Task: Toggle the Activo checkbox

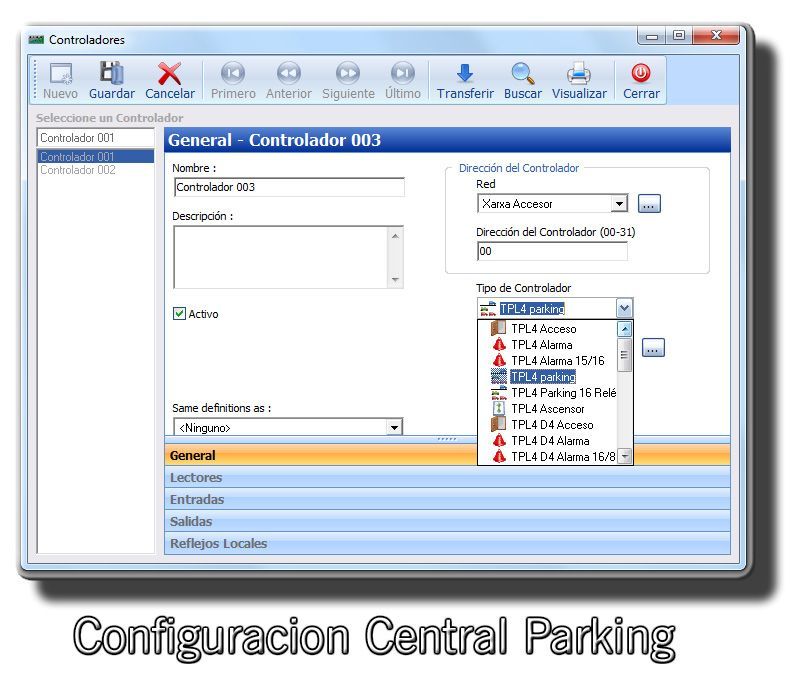Action: coord(179,313)
